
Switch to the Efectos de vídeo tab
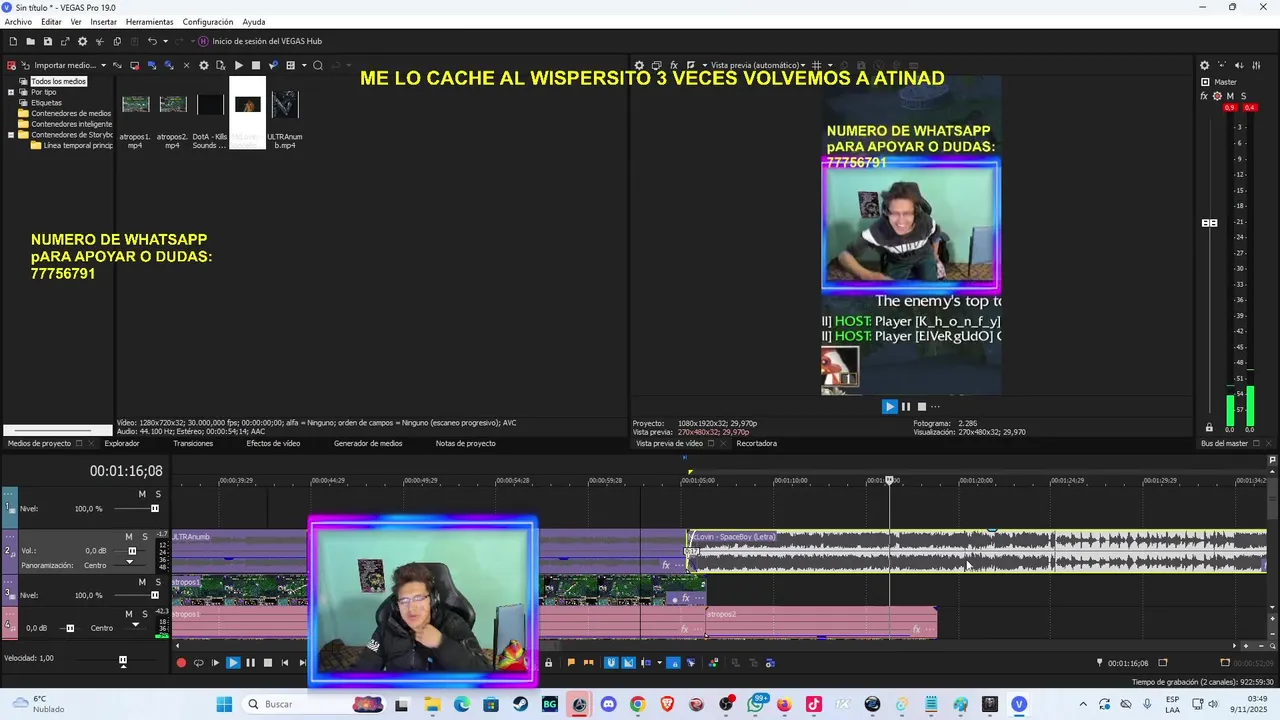pos(273,443)
